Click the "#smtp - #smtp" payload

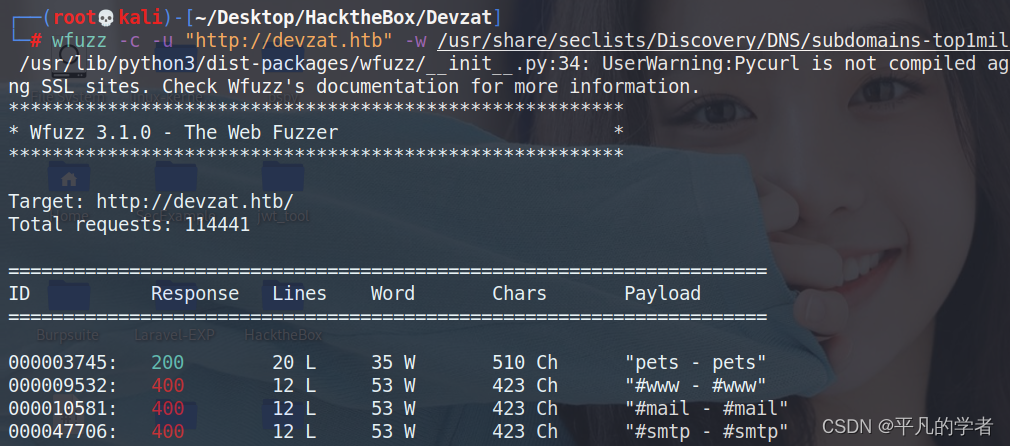707,432
